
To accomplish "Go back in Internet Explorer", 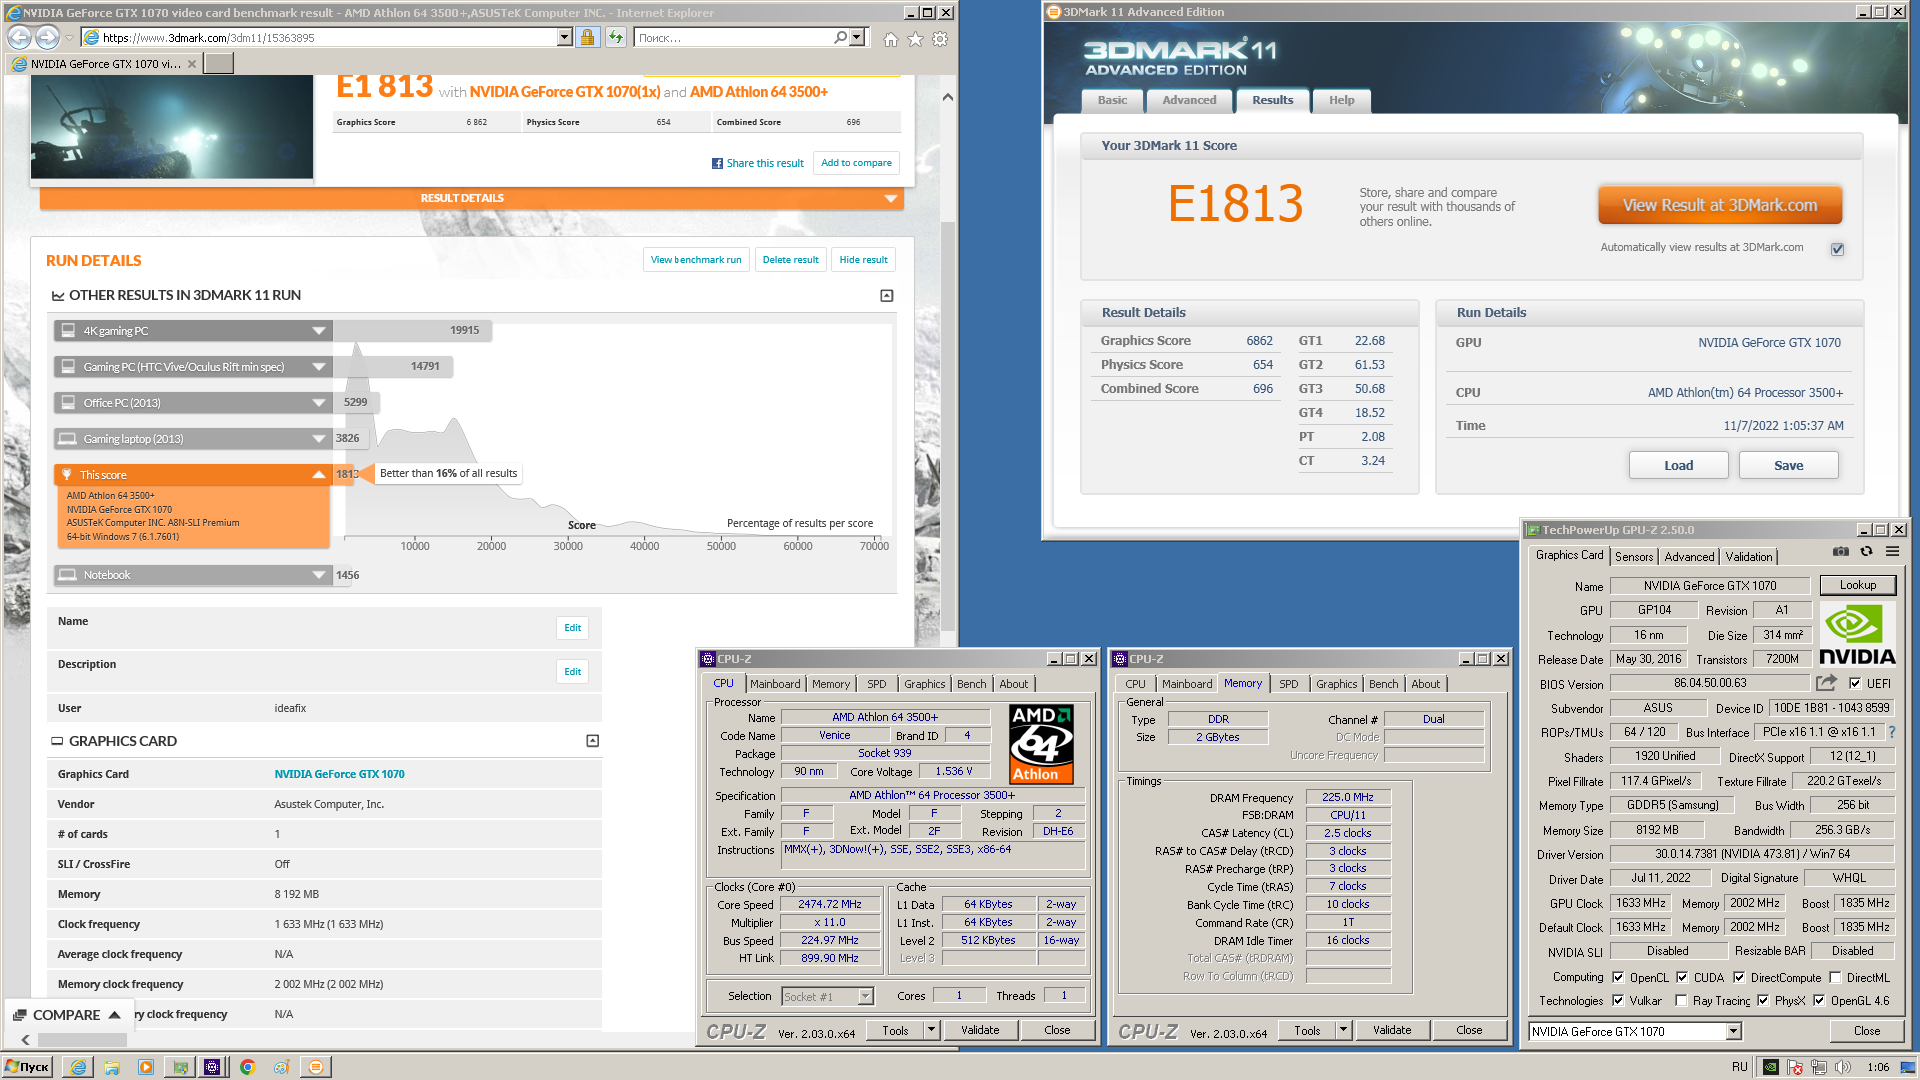I will [19, 37].
